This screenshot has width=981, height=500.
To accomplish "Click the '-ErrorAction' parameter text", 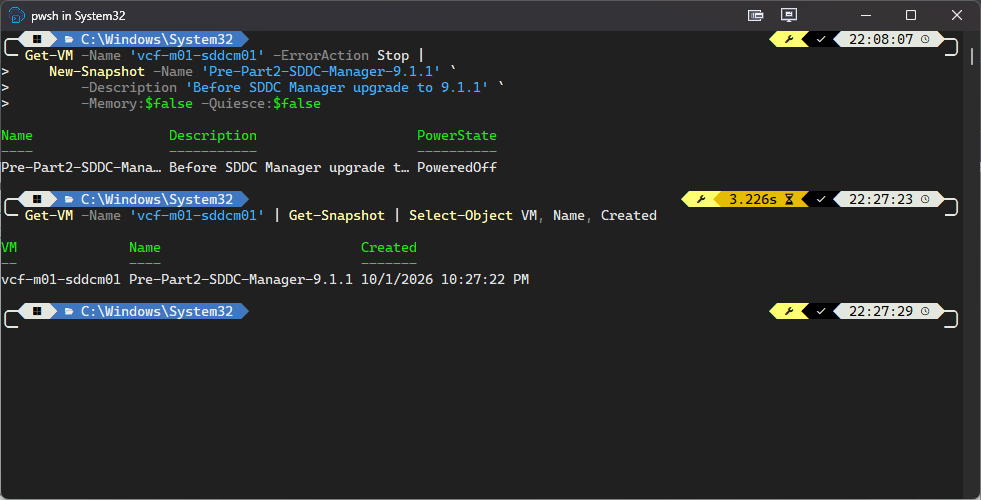I will pyautogui.click(x=321, y=56).
